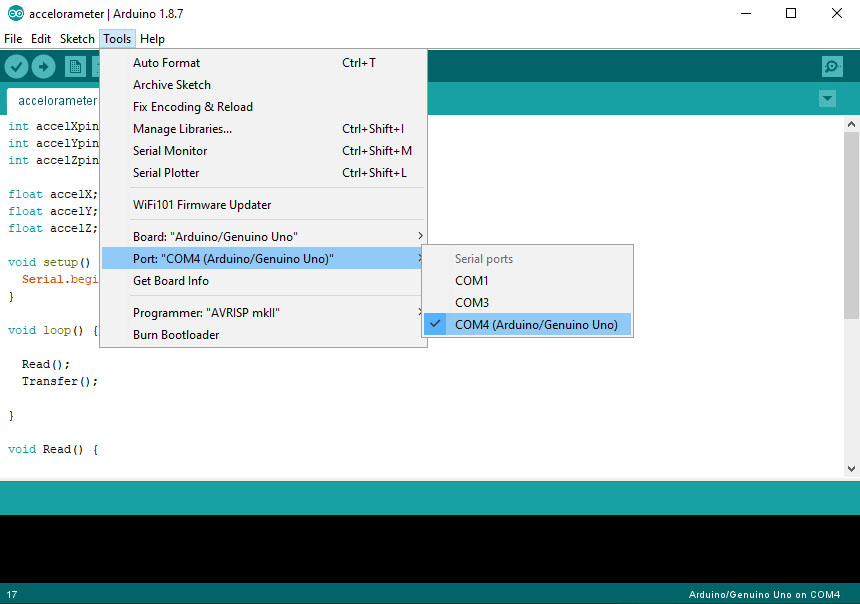Choose Manage Libraries option
Image resolution: width=860 pixels, height=604 pixels.
coord(182,129)
